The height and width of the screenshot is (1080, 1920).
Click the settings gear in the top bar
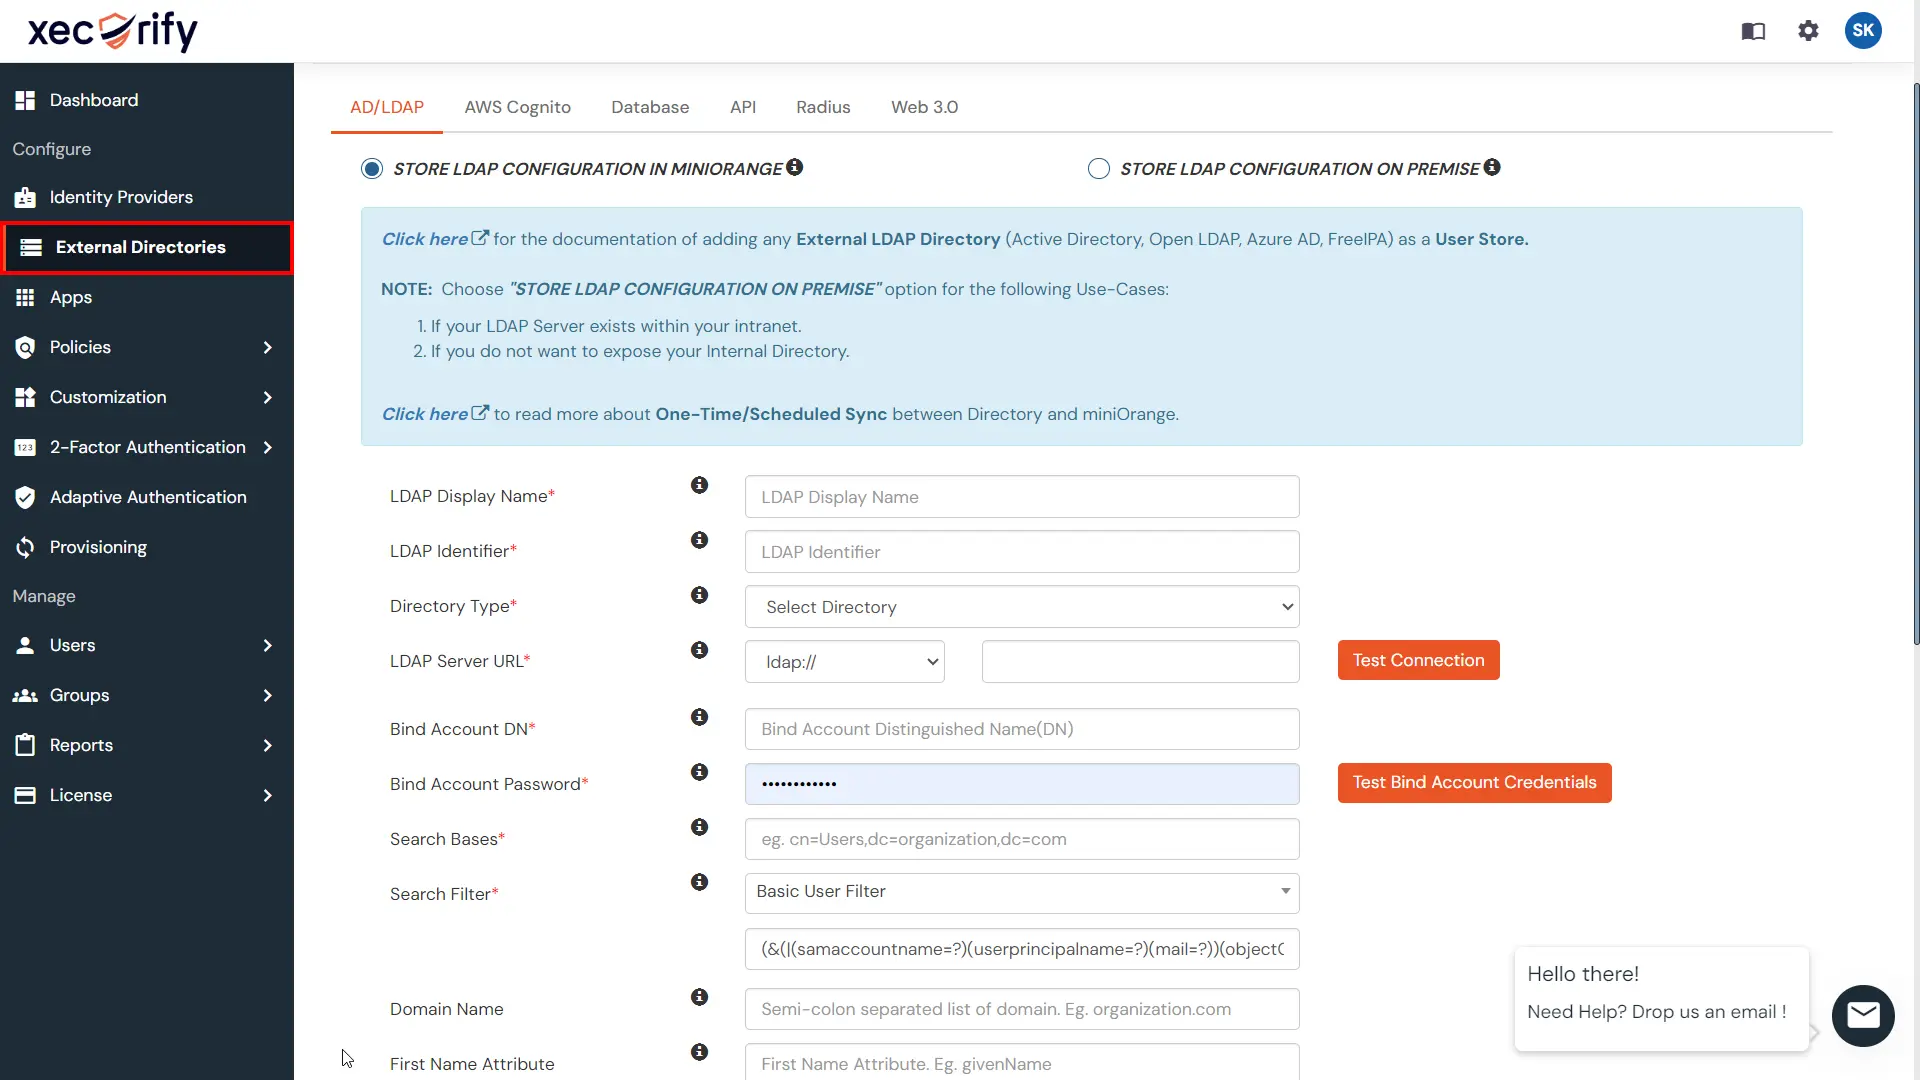pos(1808,31)
